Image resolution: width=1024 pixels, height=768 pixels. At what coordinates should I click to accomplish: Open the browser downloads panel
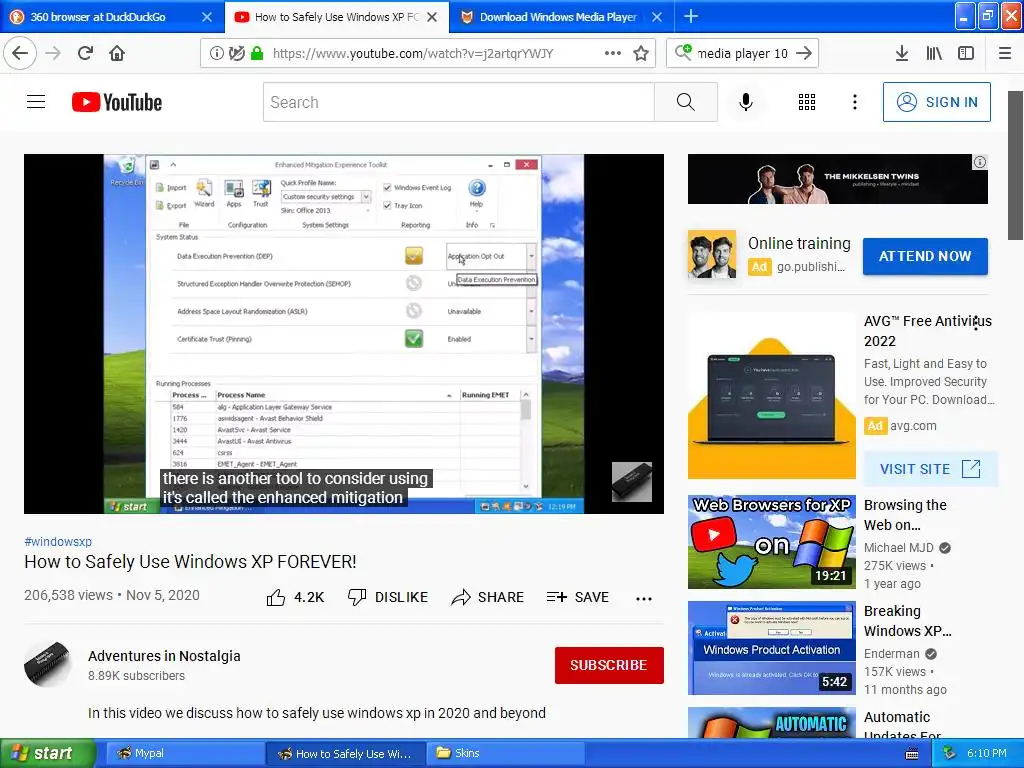[x=901, y=54]
